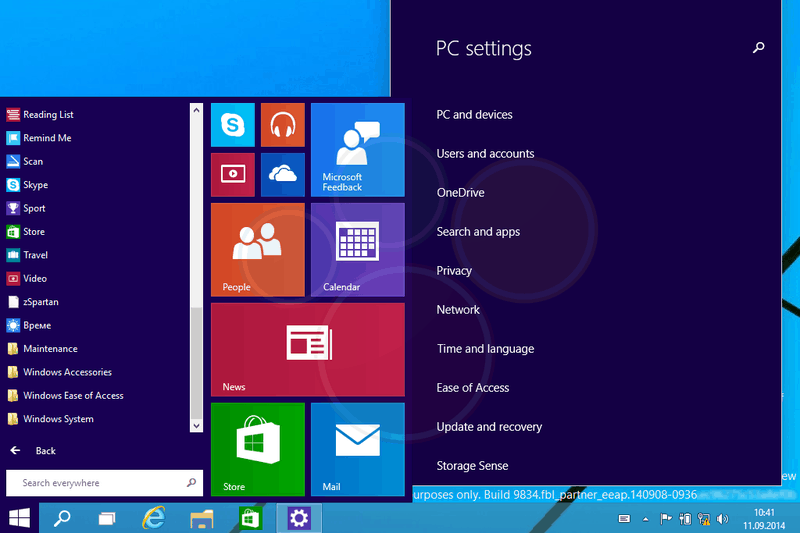Image resolution: width=800 pixels, height=533 pixels.
Task: Open the Mail tile
Action: tap(357, 449)
